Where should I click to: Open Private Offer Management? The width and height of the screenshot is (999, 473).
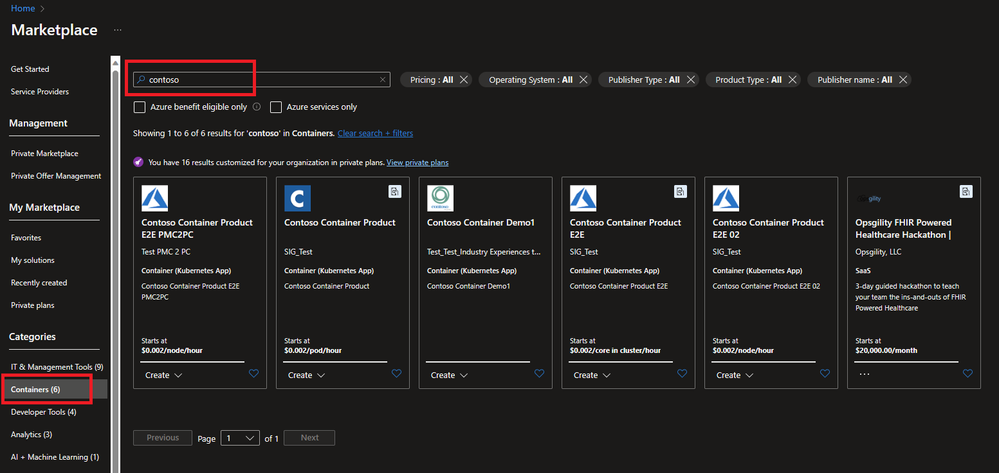[x=56, y=176]
